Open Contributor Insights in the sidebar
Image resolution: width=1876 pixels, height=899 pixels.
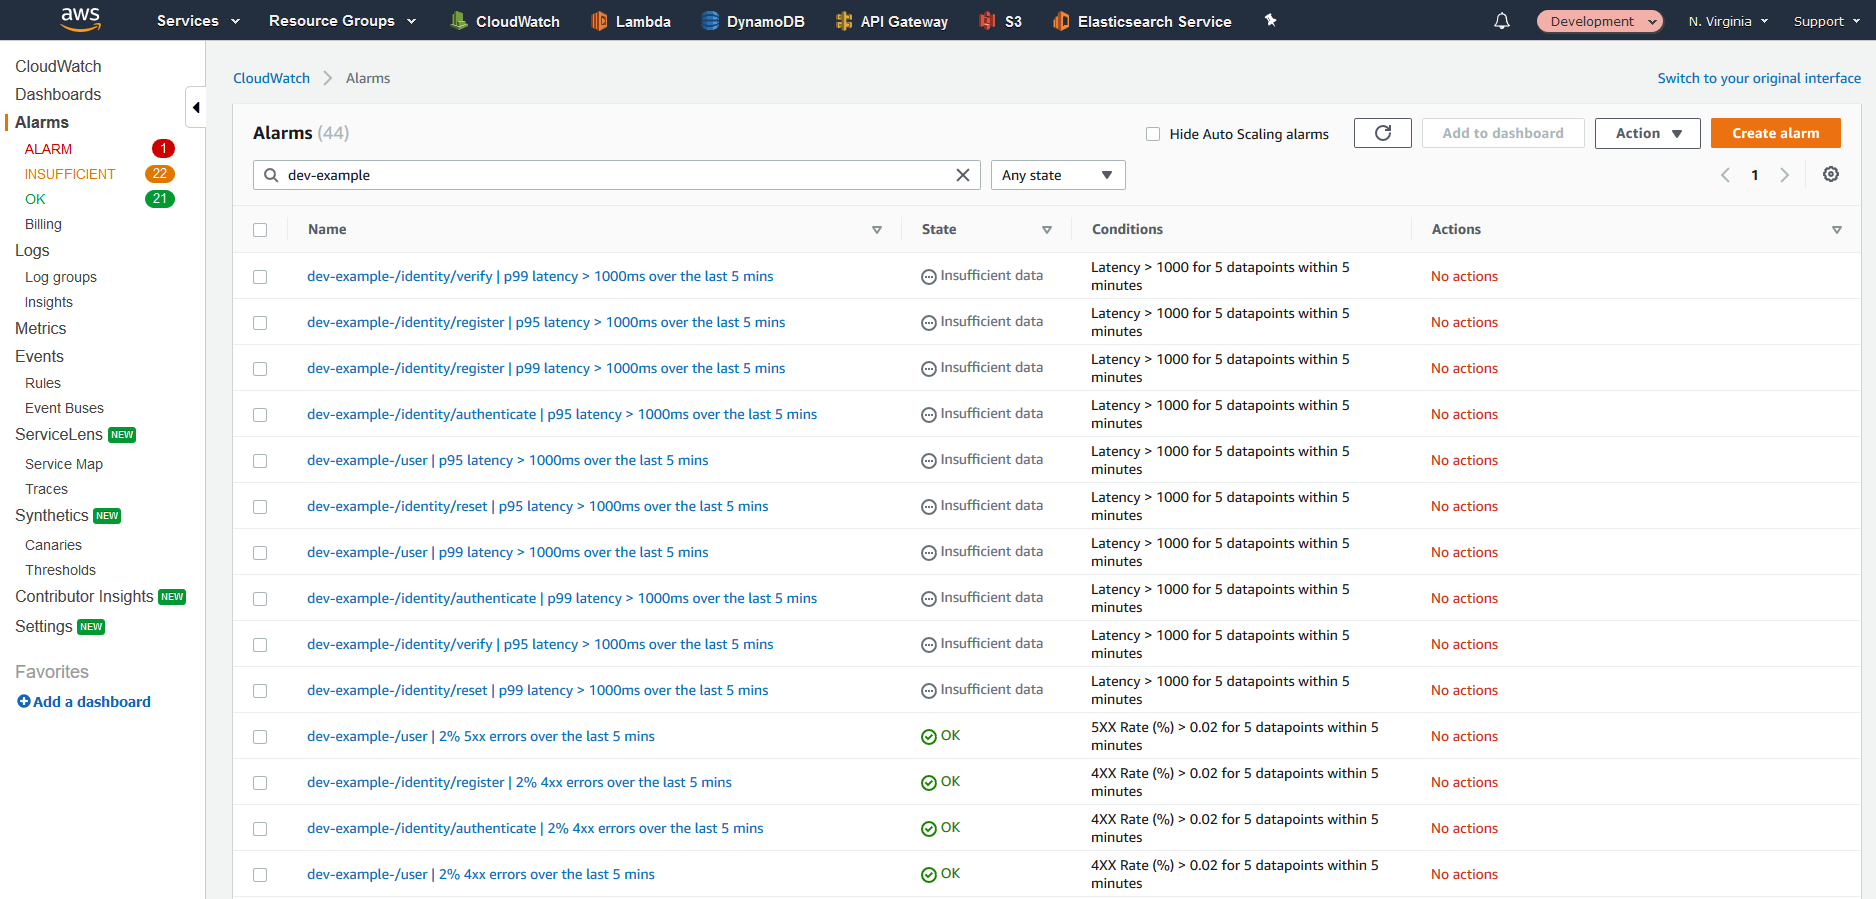coord(84,596)
